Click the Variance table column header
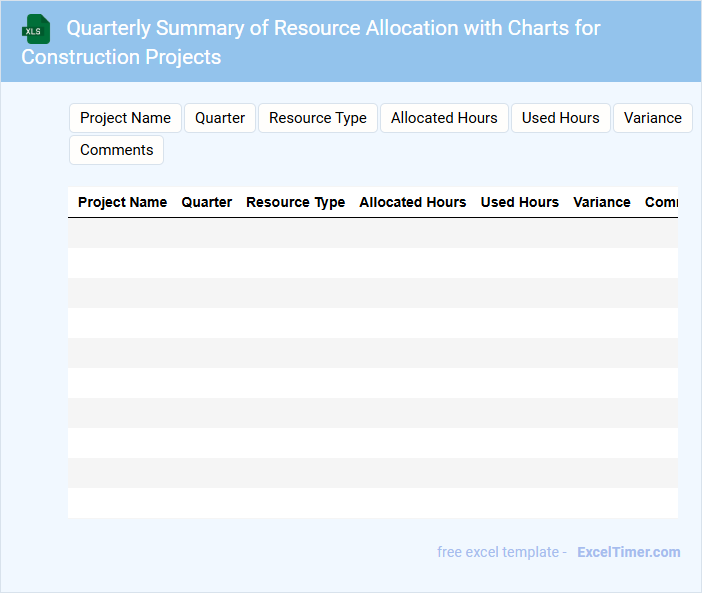This screenshot has width=702, height=593. tap(602, 202)
